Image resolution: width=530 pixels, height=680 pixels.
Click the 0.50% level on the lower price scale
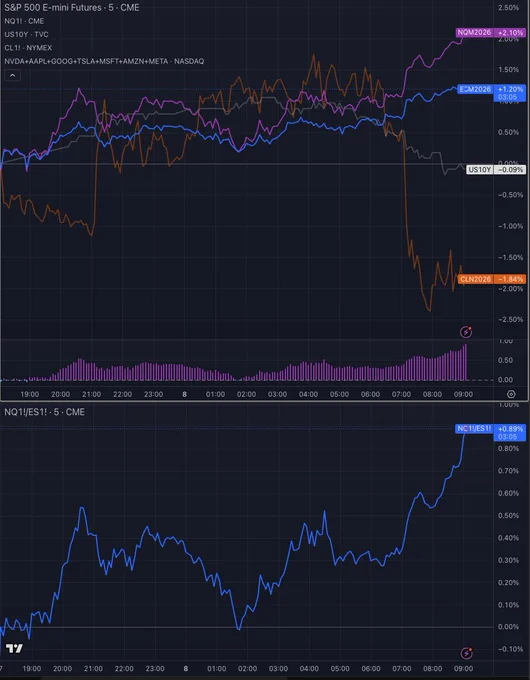coord(508,515)
